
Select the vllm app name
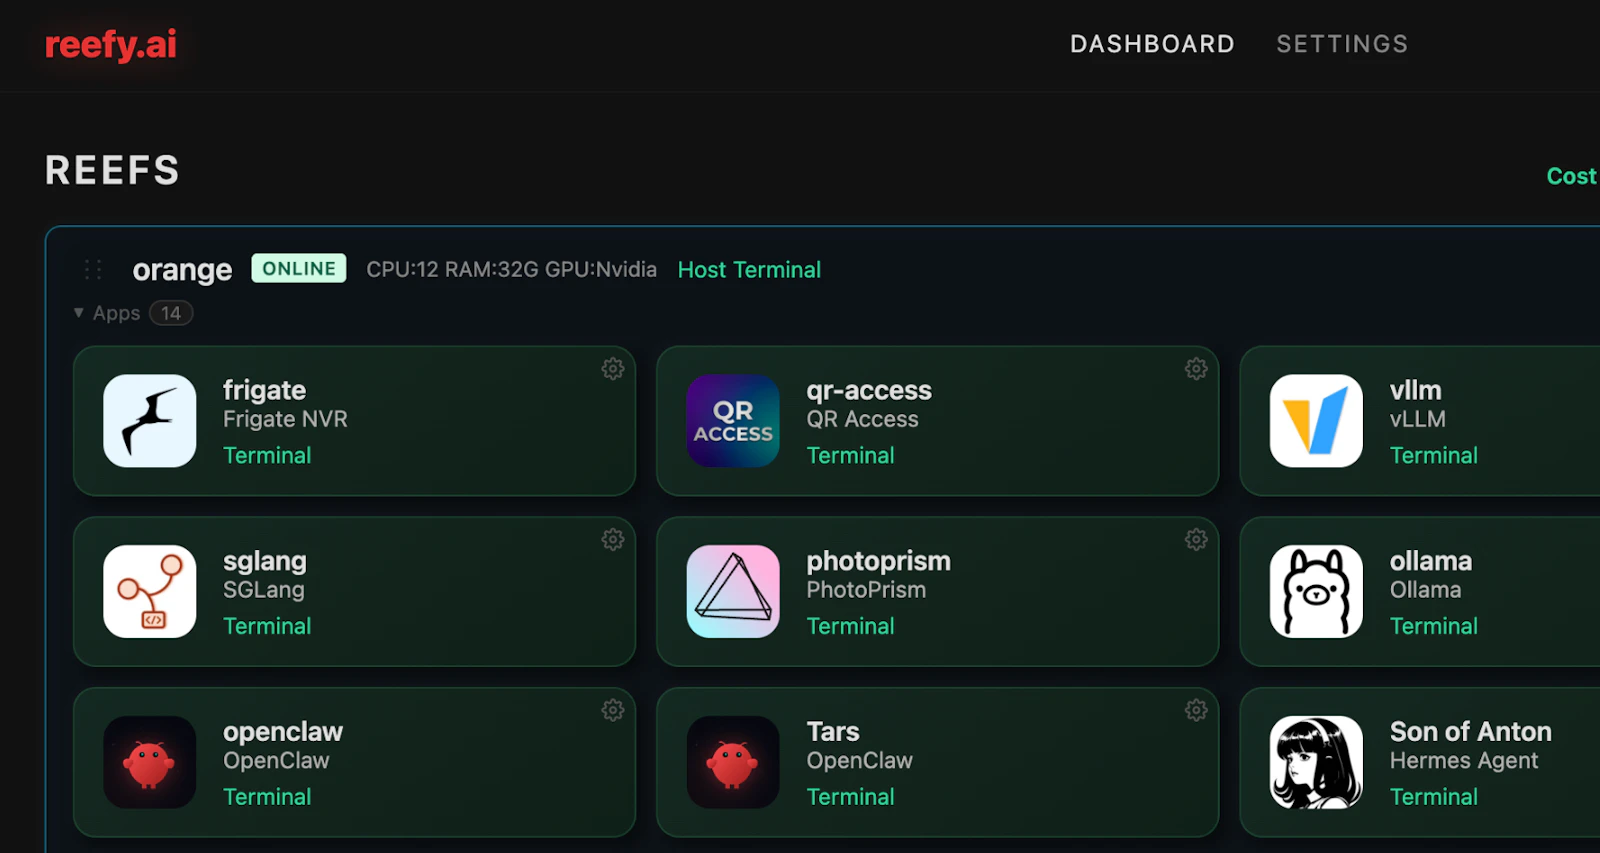click(1415, 390)
